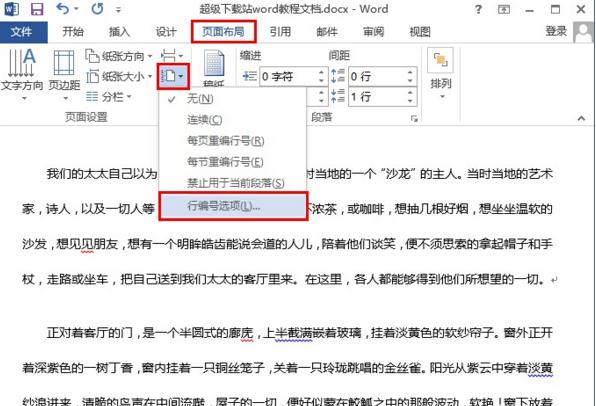Collapse the ribbon with the chevron
This screenshot has height=406, width=596.
[581, 118]
